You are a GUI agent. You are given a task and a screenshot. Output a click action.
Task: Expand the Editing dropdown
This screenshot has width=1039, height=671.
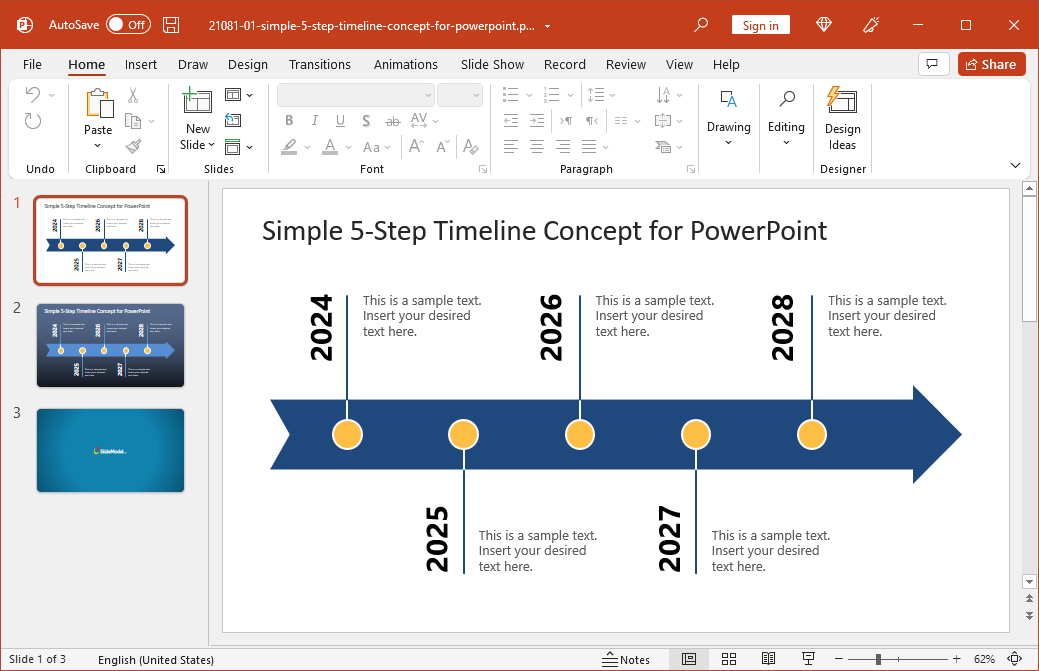tap(786, 119)
